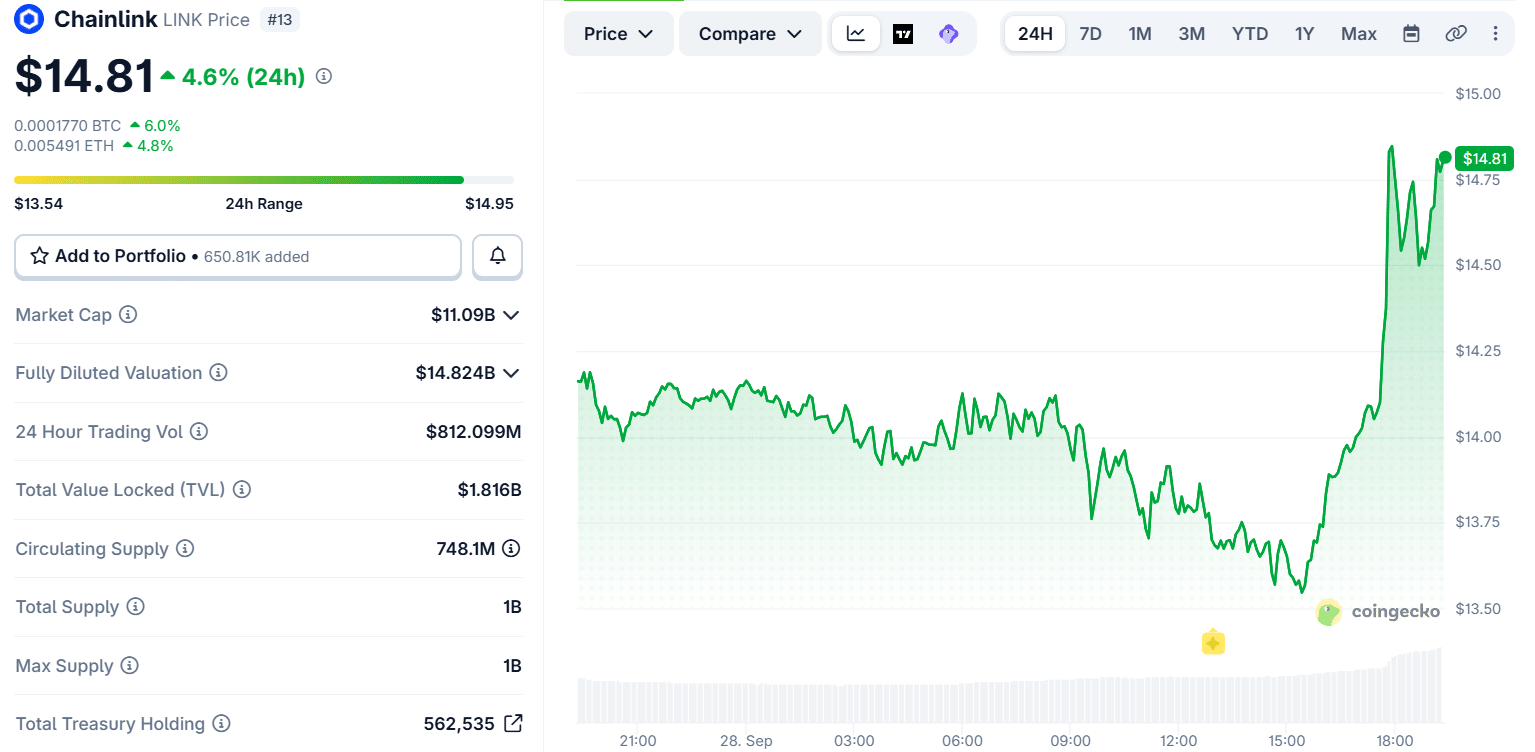Copy chart link icon

(1456, 34)
